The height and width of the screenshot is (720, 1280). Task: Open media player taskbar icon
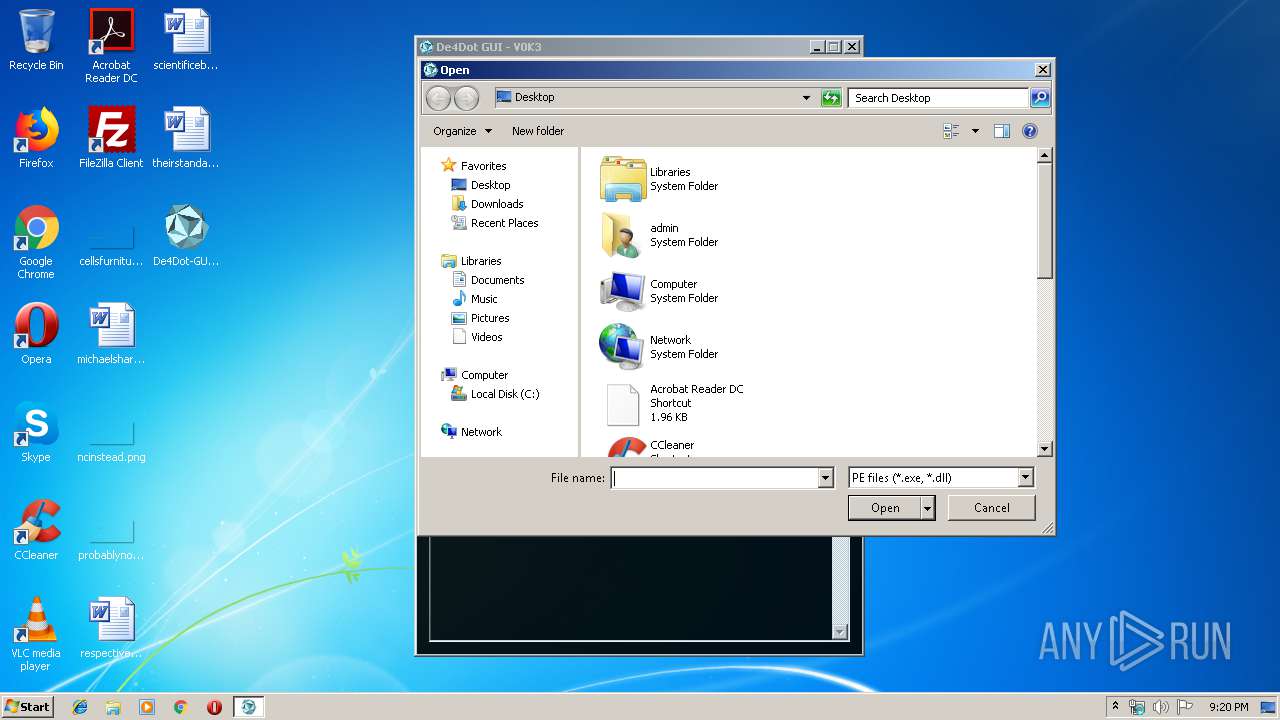click(147, 707)
